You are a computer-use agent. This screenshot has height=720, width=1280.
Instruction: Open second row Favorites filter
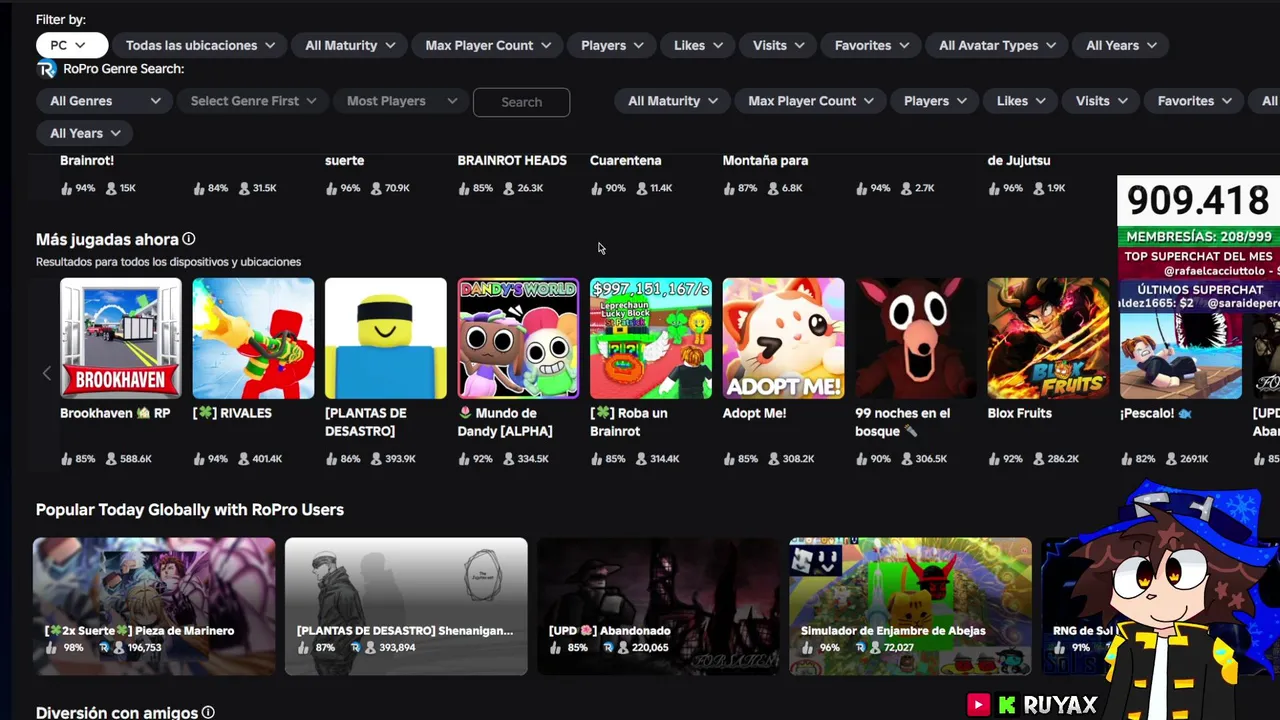coord(1195,101)
